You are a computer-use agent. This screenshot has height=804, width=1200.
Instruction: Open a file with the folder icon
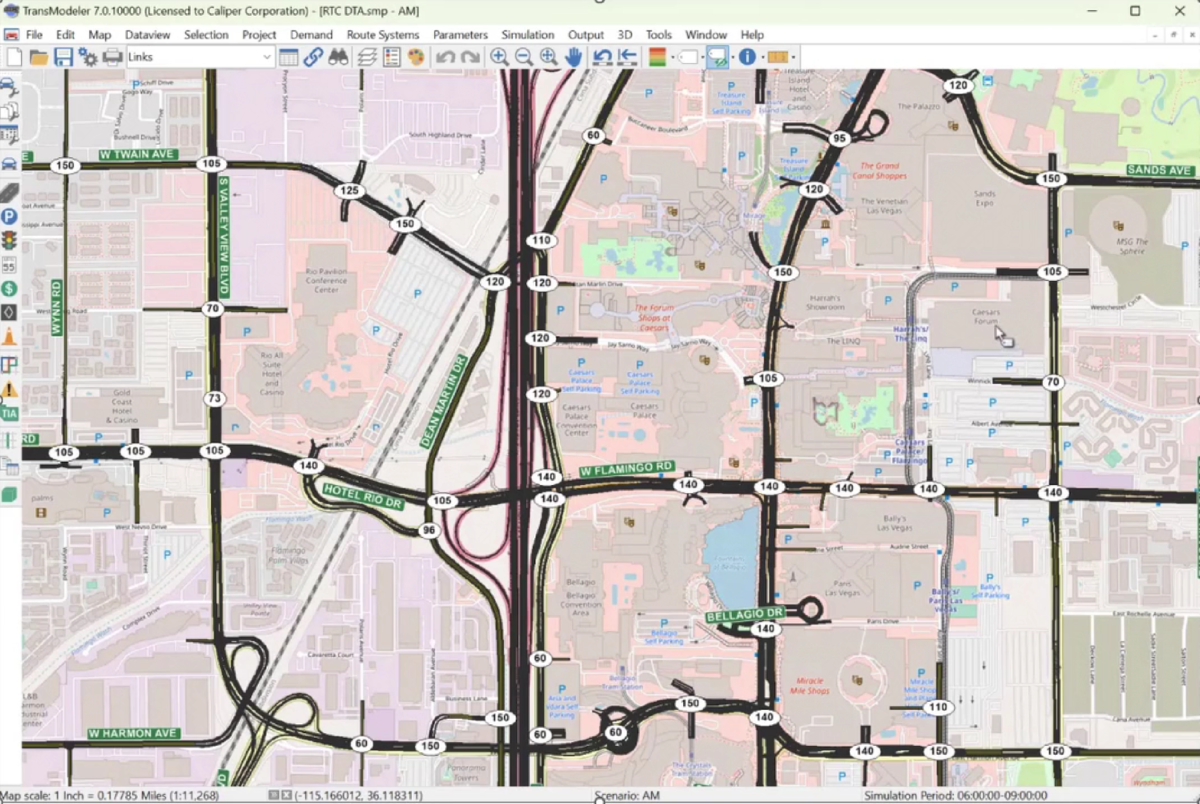click(x=39, y=57)
